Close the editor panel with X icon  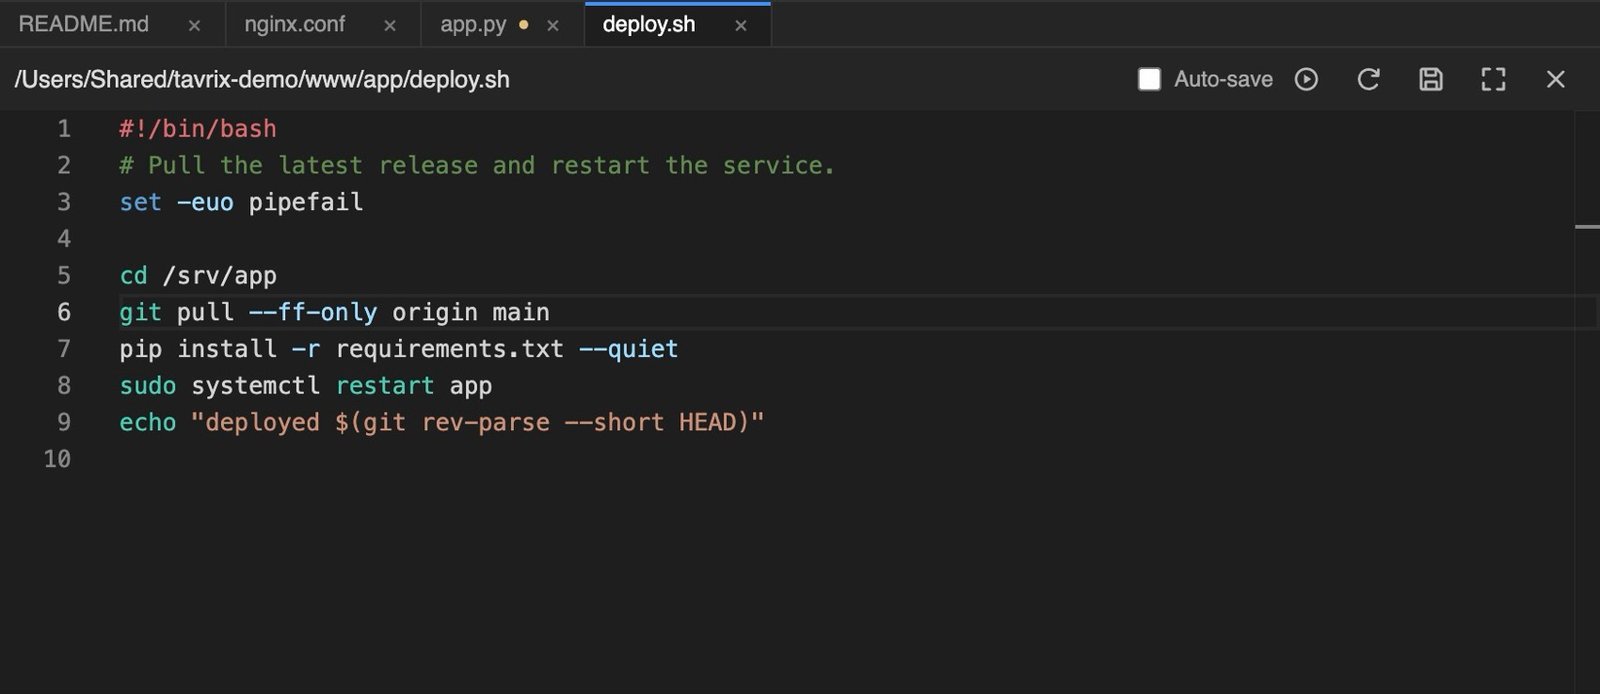pos(1555,79)
